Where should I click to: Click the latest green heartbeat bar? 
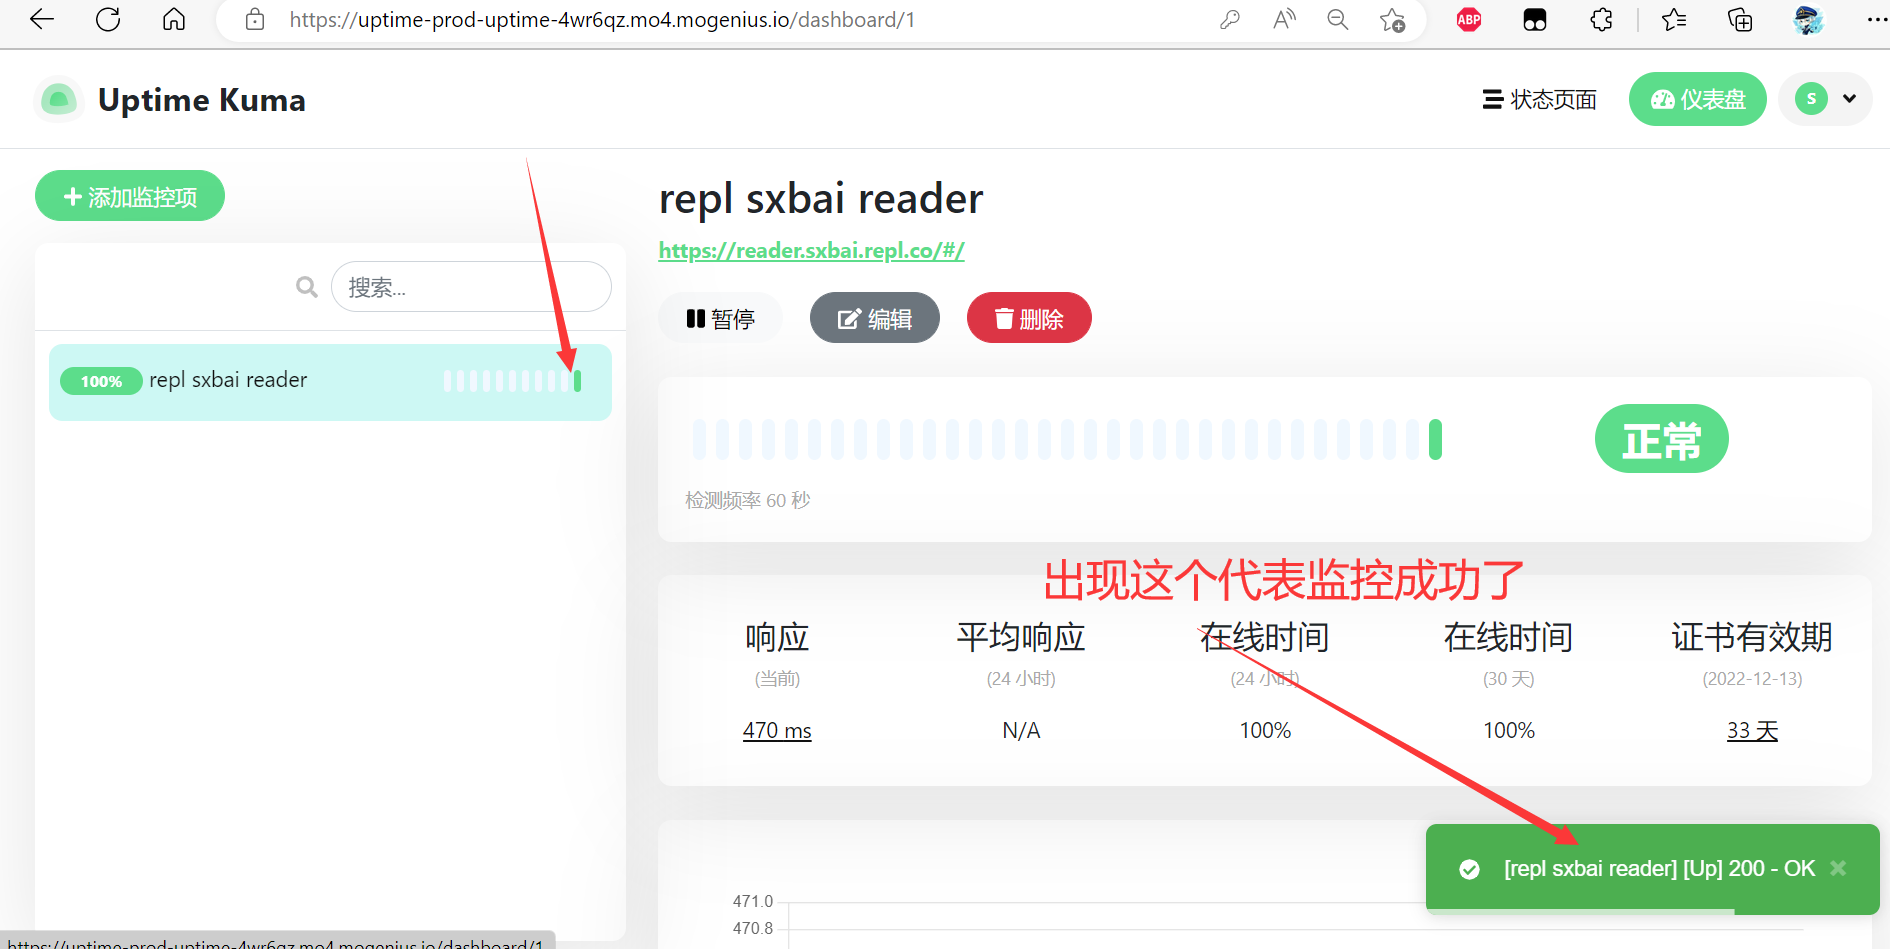1435,439
